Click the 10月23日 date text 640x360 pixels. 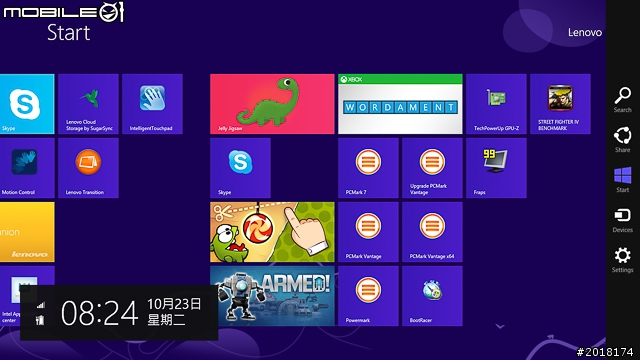pyautogui.click(x=174, y=304)
